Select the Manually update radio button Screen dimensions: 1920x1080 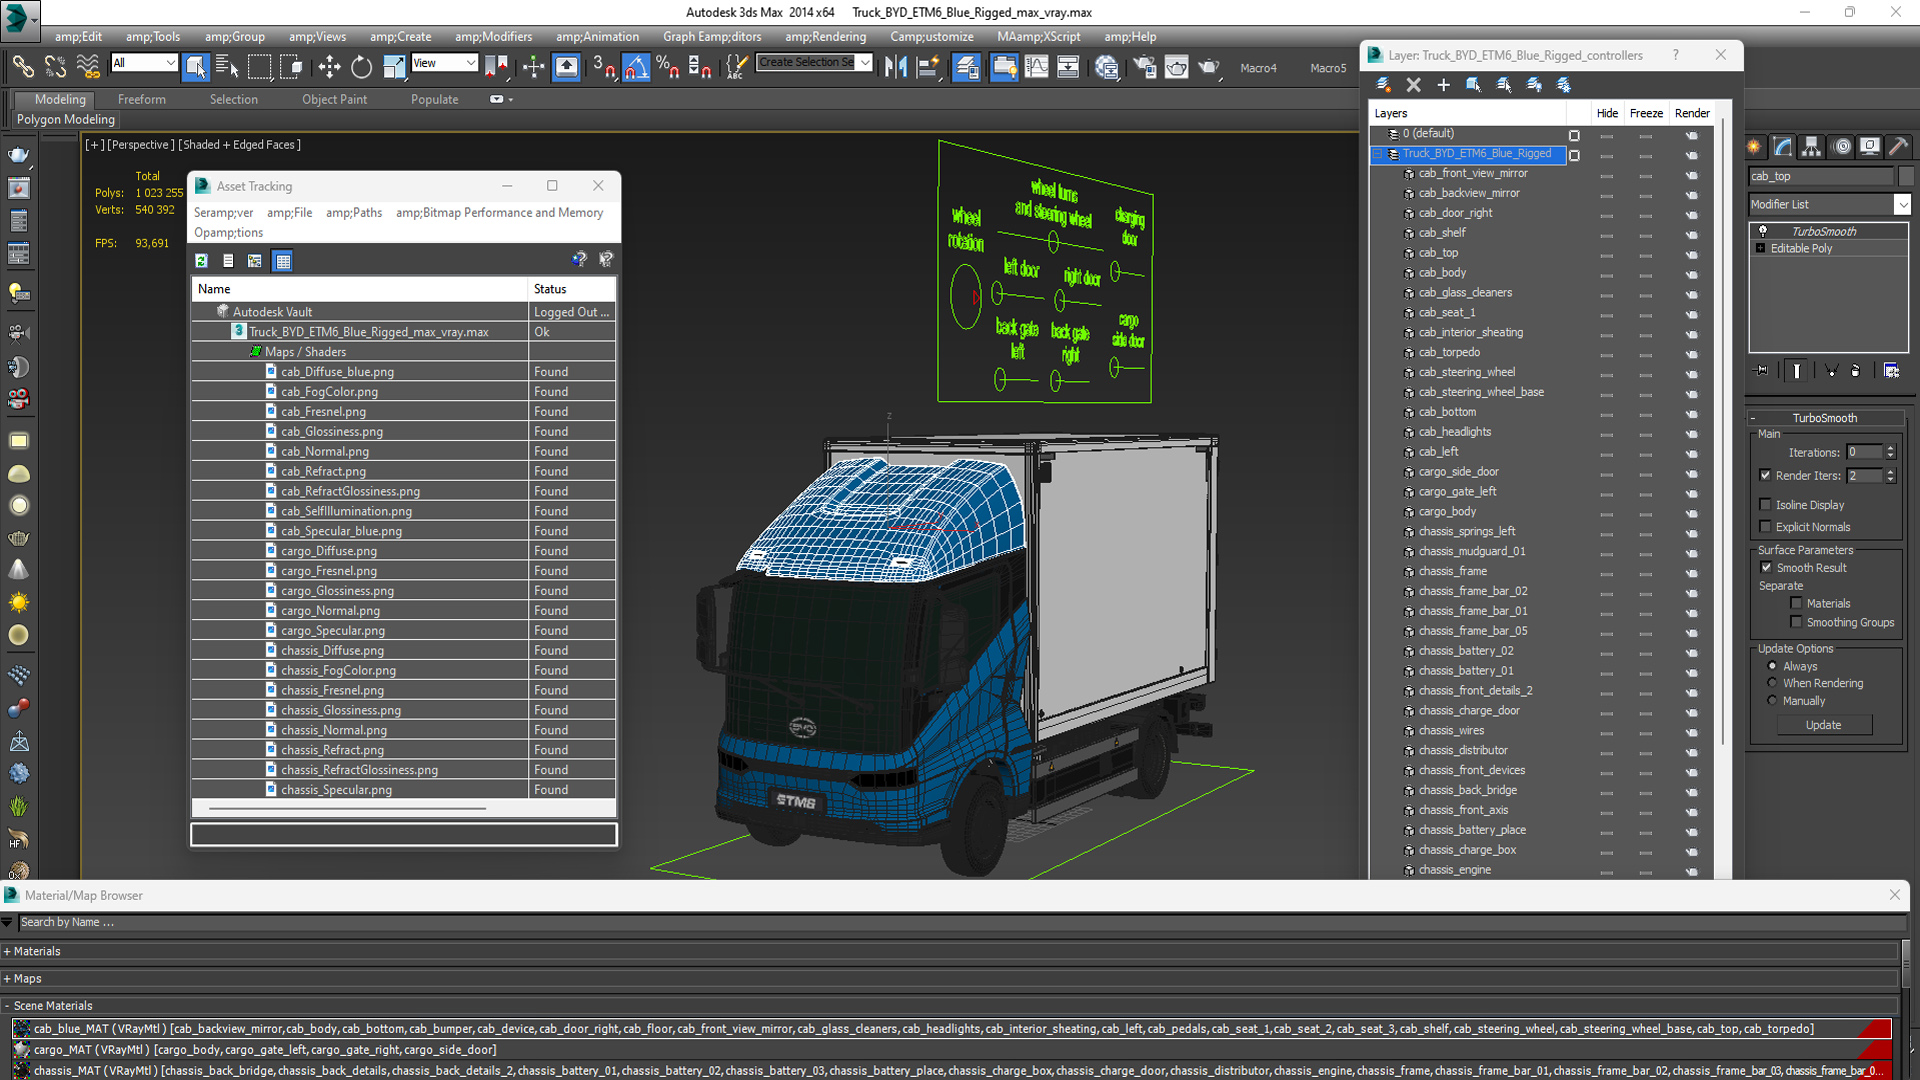click(1772, 700)
